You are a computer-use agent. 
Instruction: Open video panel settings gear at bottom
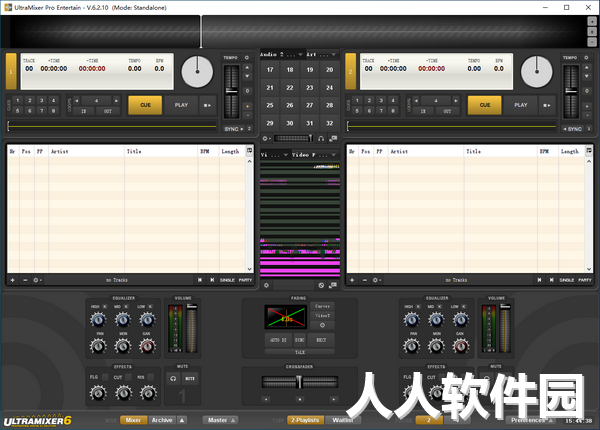(x=266, y=285)
